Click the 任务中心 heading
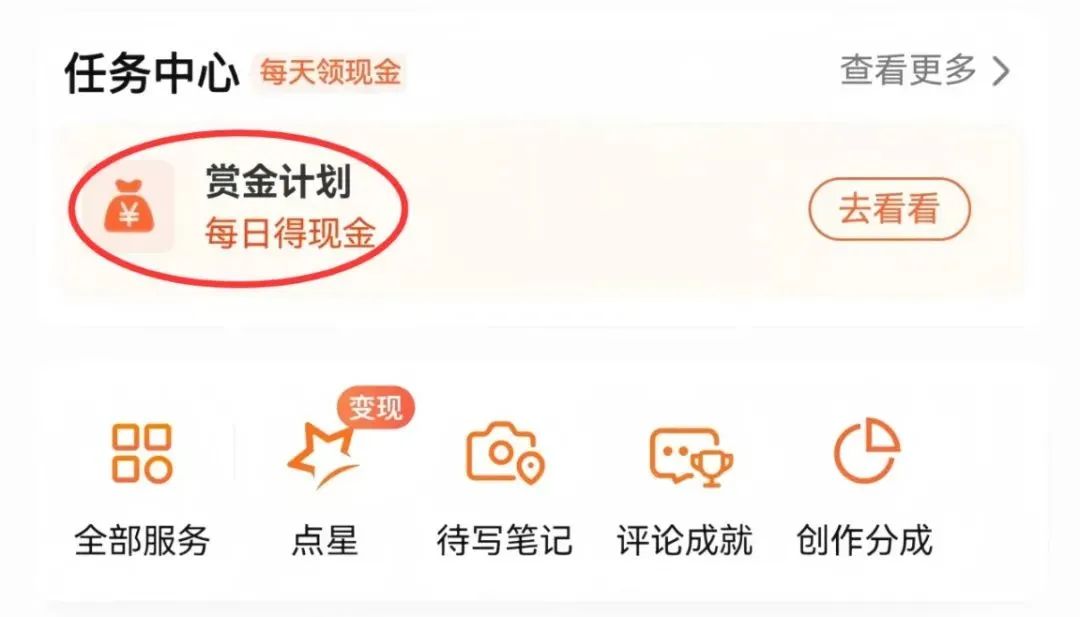The width and height of the screenshot is (1080, 617). [152, 73]
